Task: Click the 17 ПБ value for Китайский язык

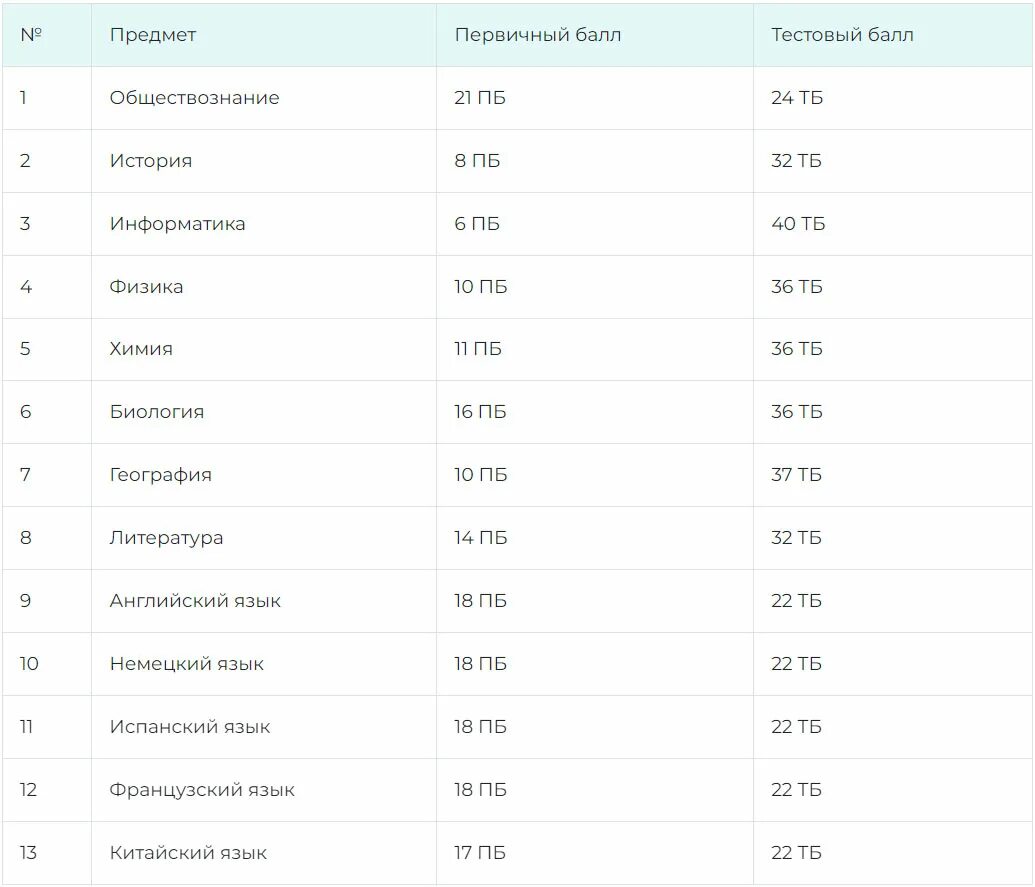Action: tap(480, 853)
